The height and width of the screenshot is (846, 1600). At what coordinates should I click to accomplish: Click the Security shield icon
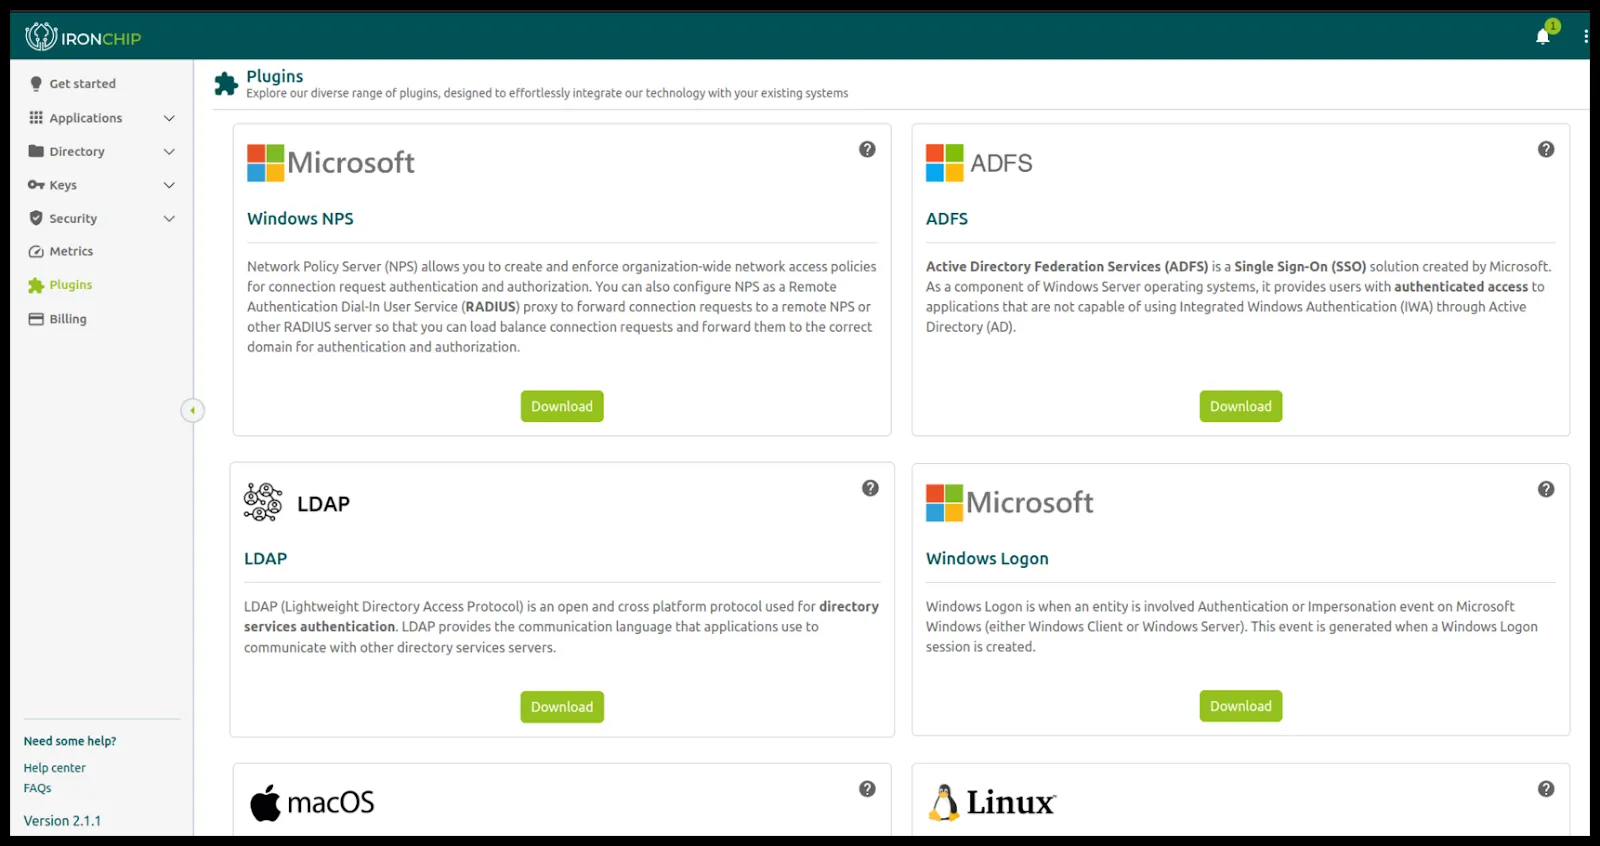coord(36,218)
